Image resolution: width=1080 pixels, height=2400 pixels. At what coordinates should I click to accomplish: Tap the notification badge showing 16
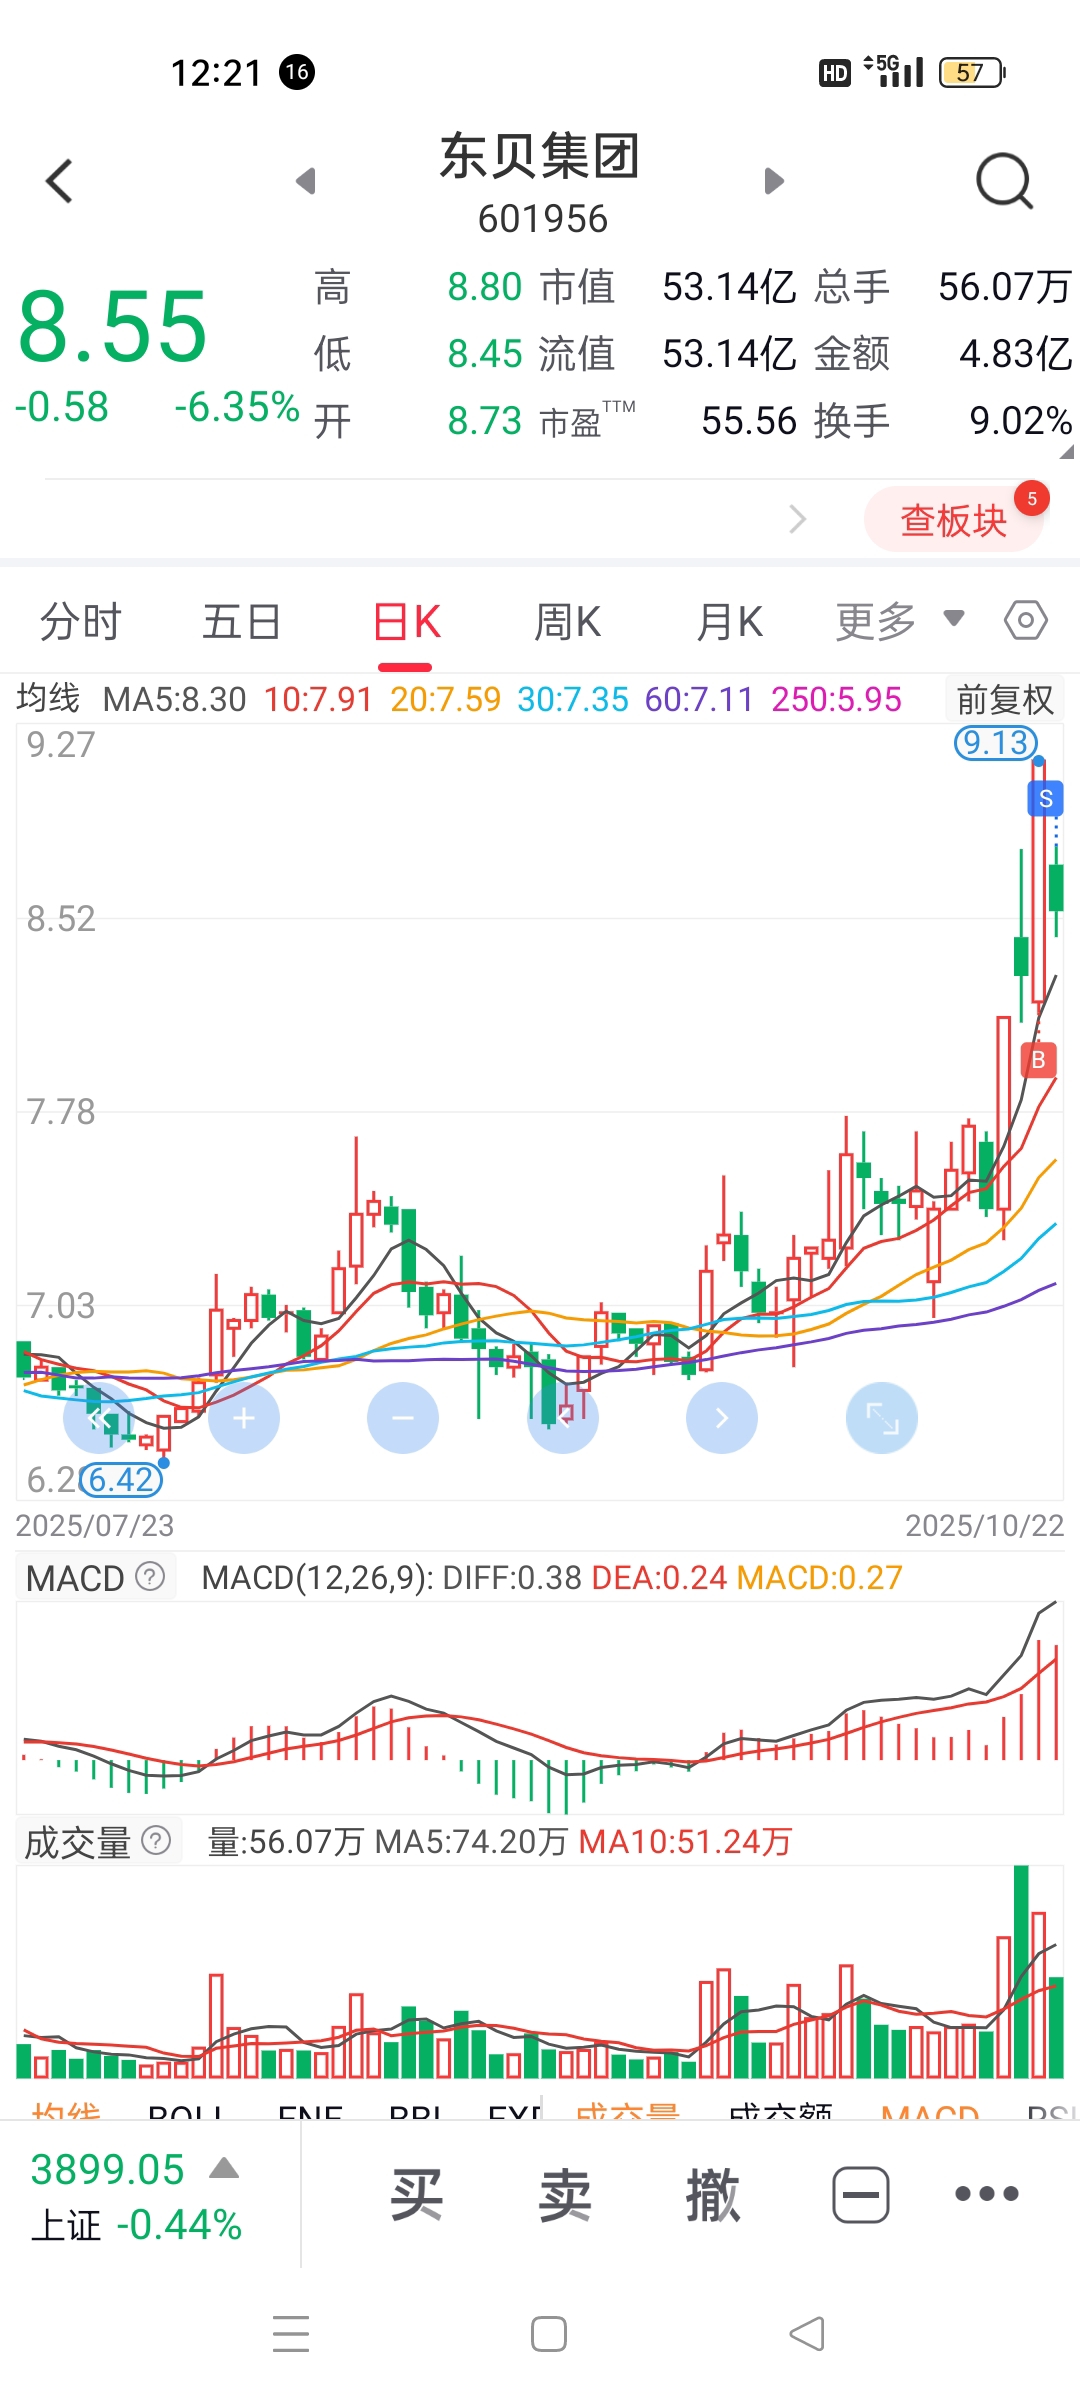click(297, 72)
